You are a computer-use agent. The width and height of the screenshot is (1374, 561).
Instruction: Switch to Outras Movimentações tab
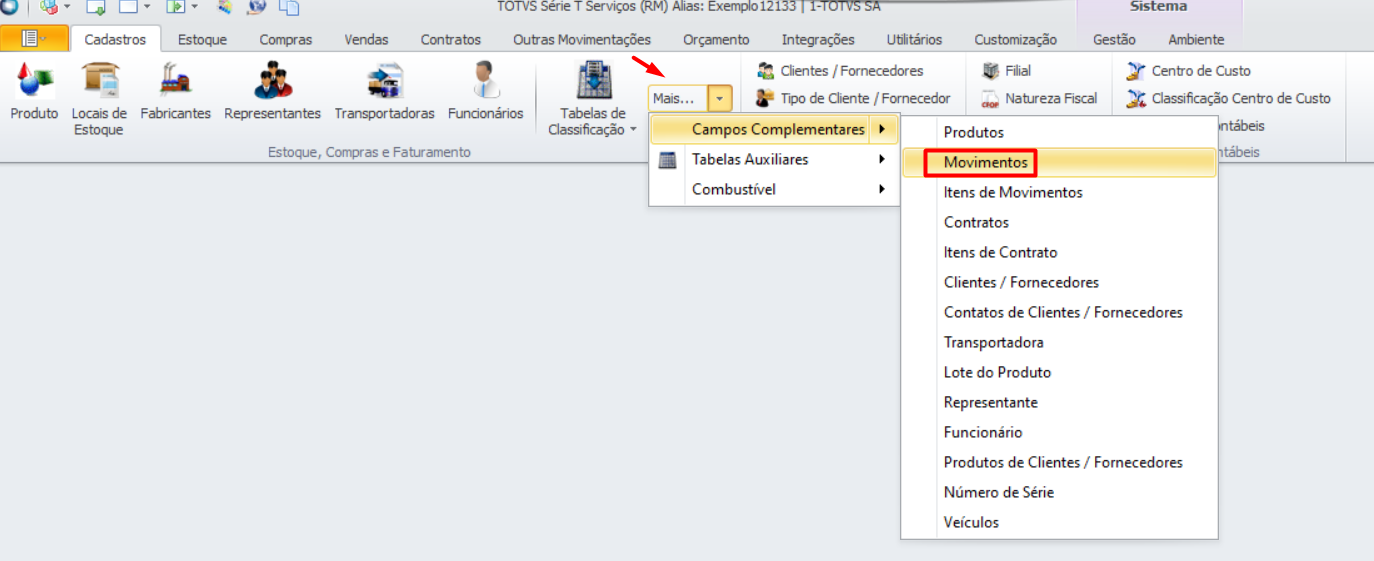(582, 40)
